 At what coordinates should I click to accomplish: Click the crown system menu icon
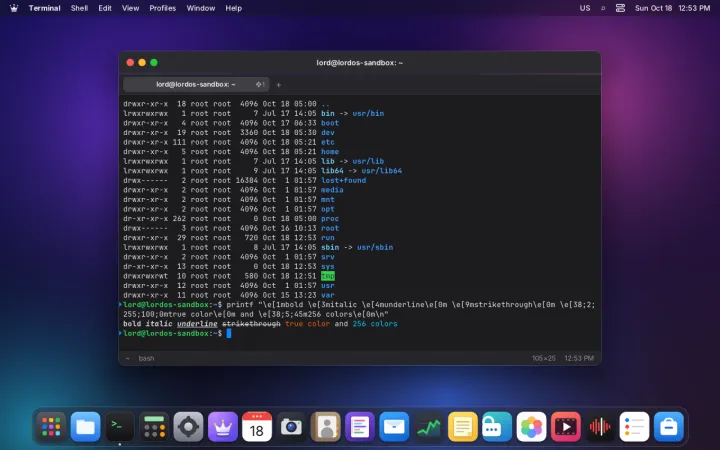coord(14,8)
